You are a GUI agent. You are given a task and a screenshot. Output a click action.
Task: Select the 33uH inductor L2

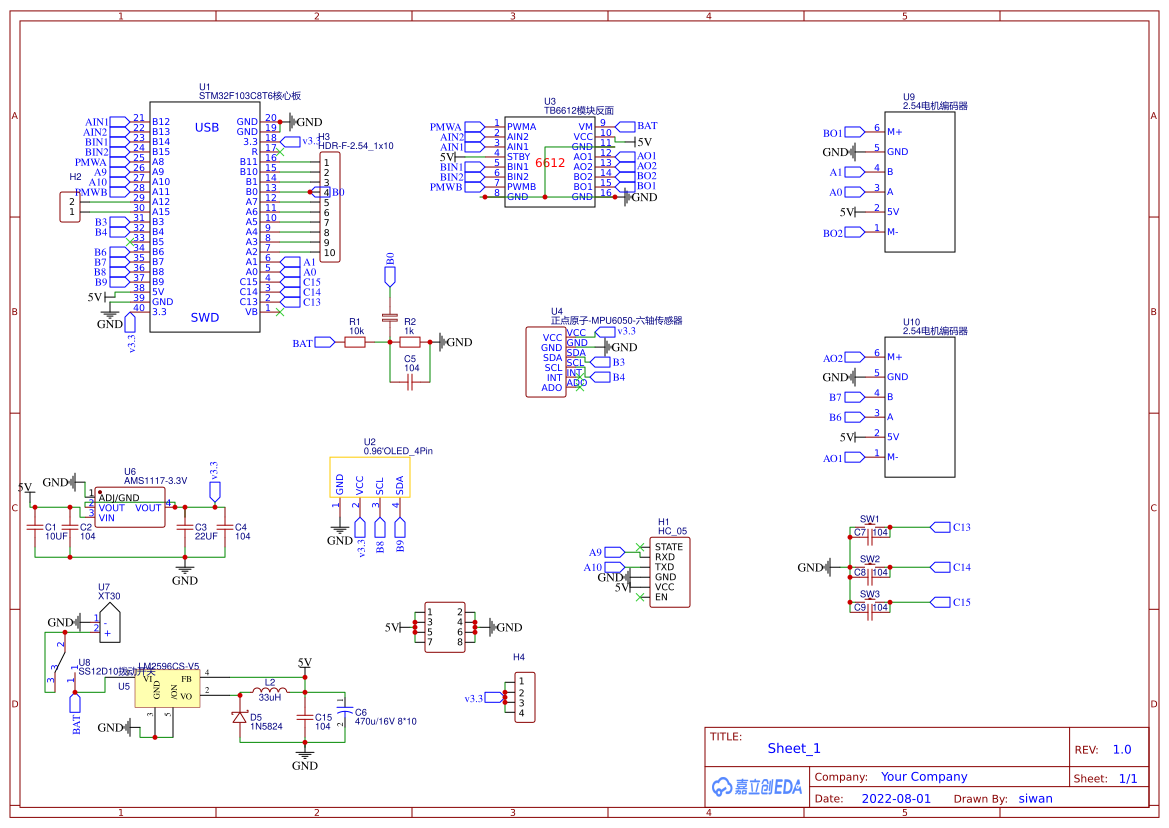point(268,690)
